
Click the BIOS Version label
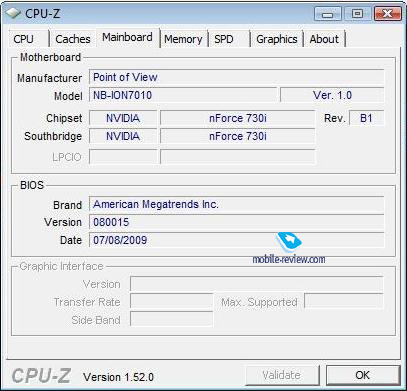[63, 222]
